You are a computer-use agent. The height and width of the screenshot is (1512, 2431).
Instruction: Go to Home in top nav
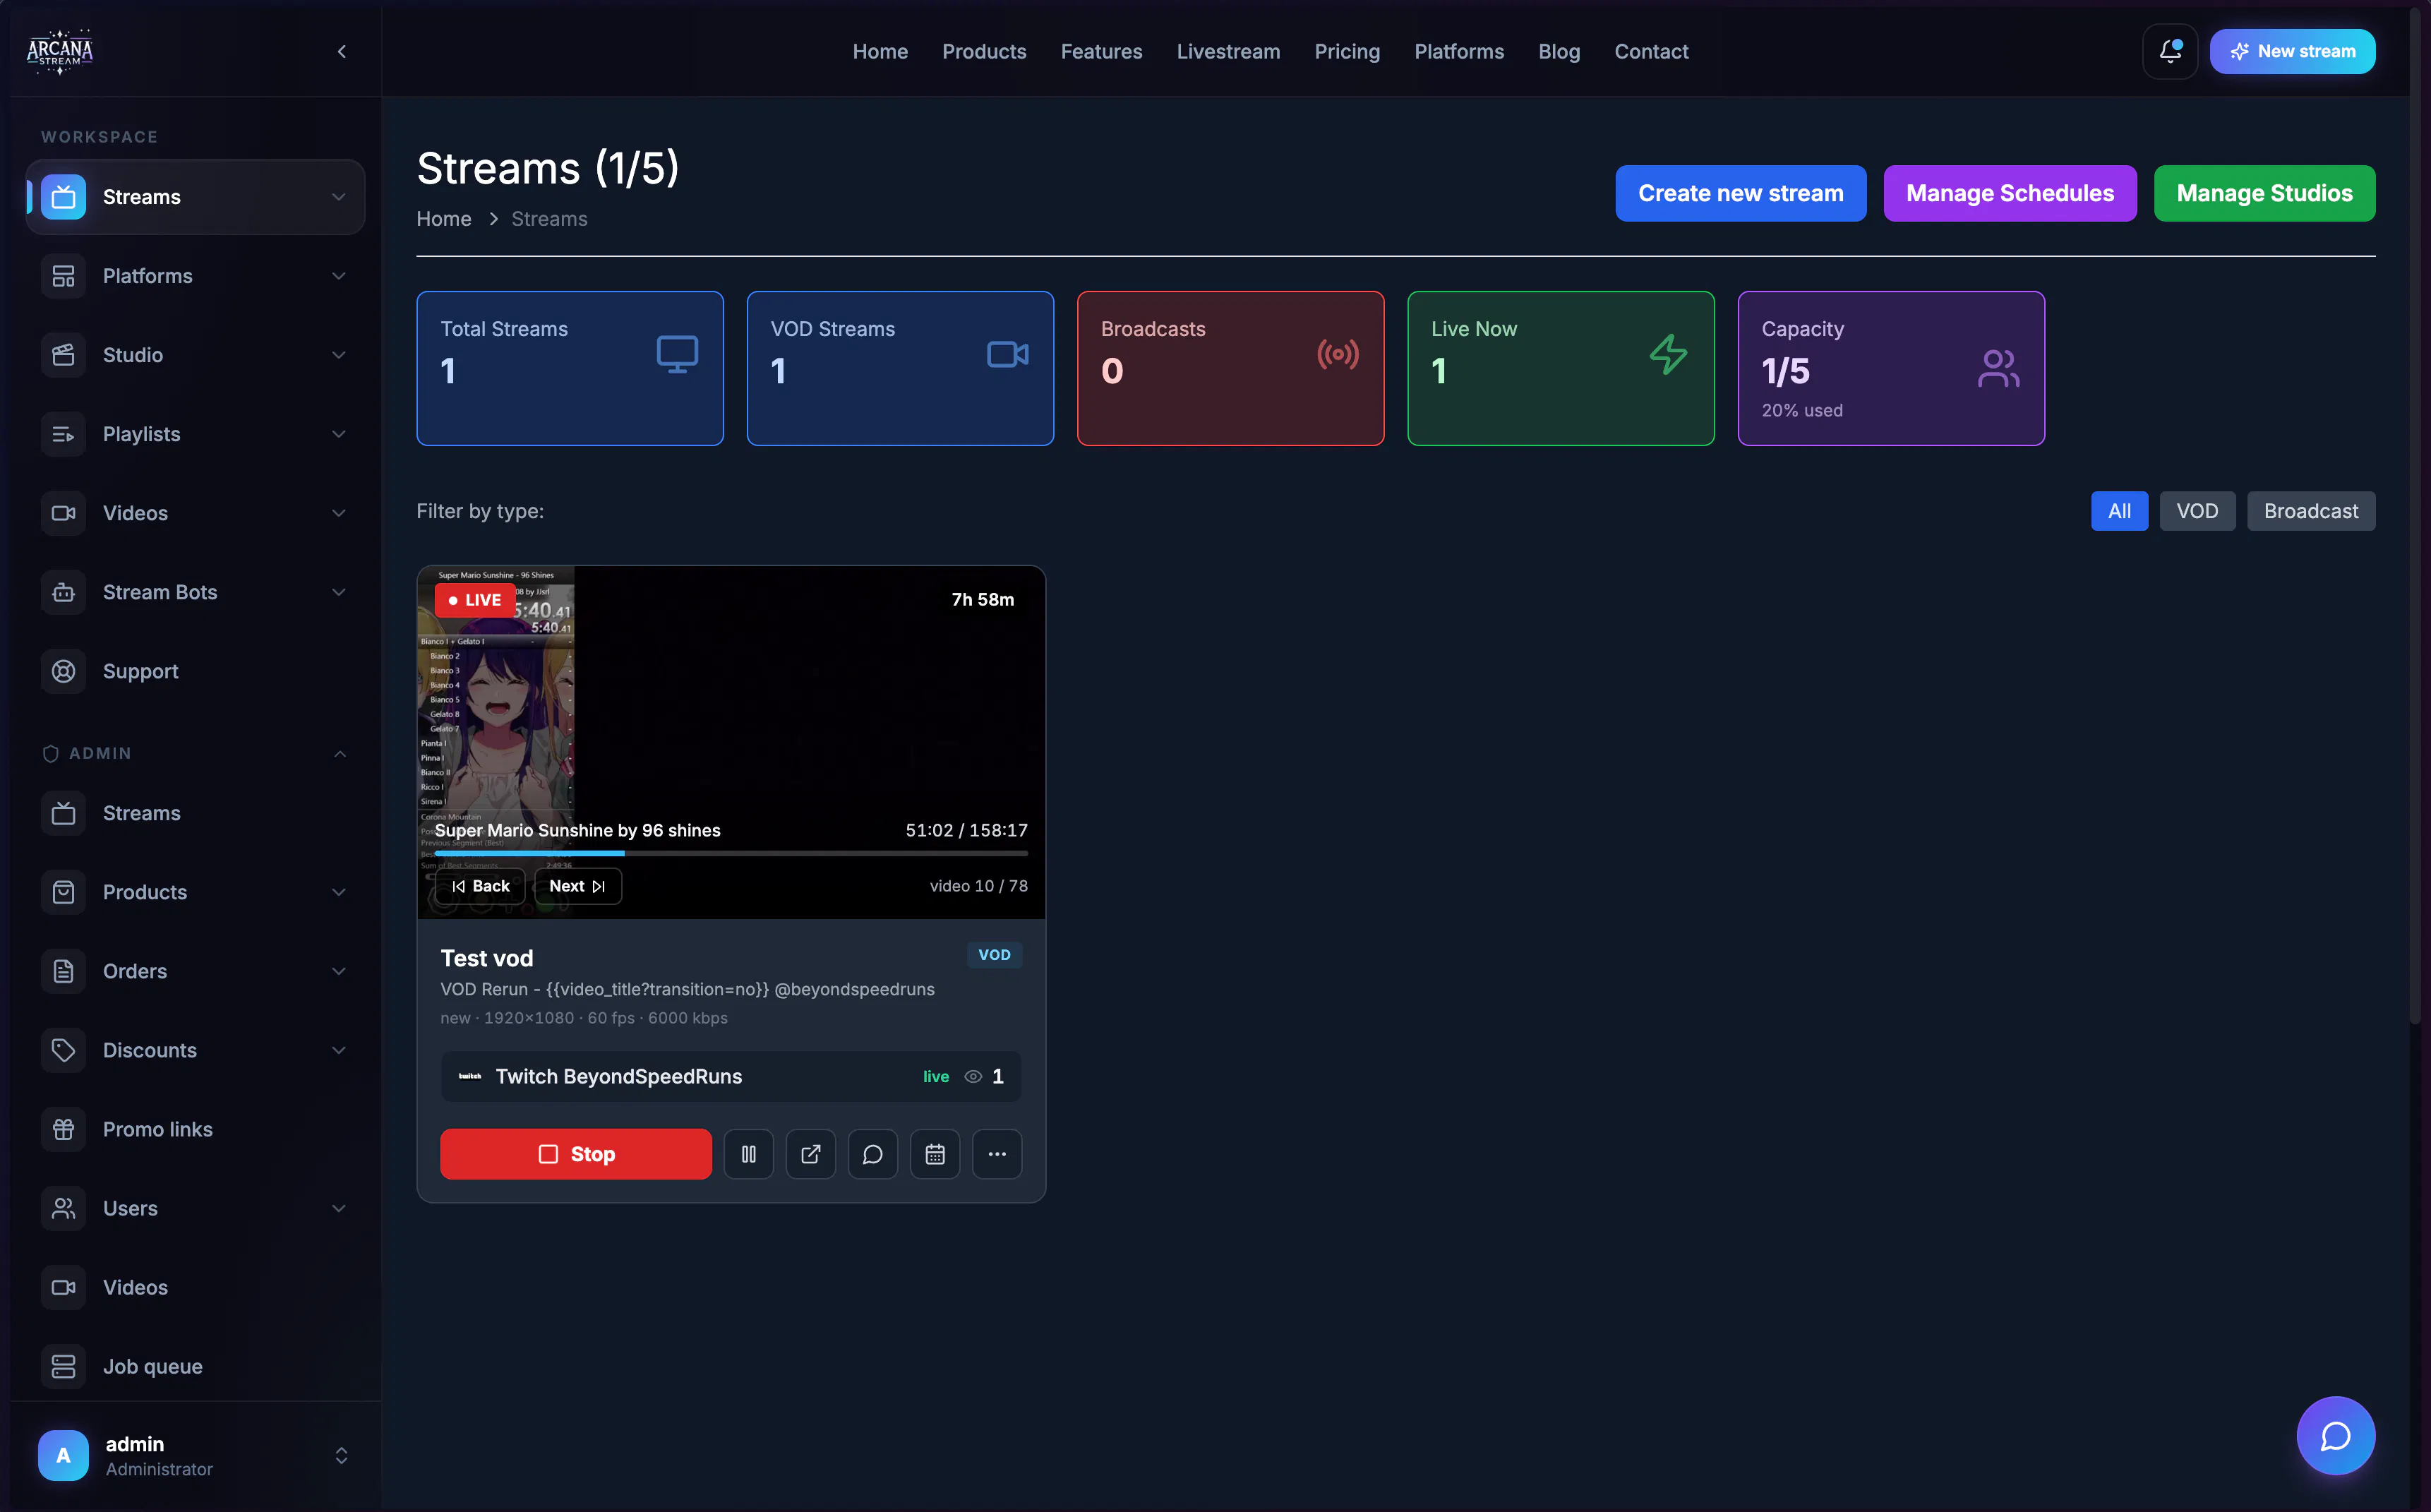point(879,51)
